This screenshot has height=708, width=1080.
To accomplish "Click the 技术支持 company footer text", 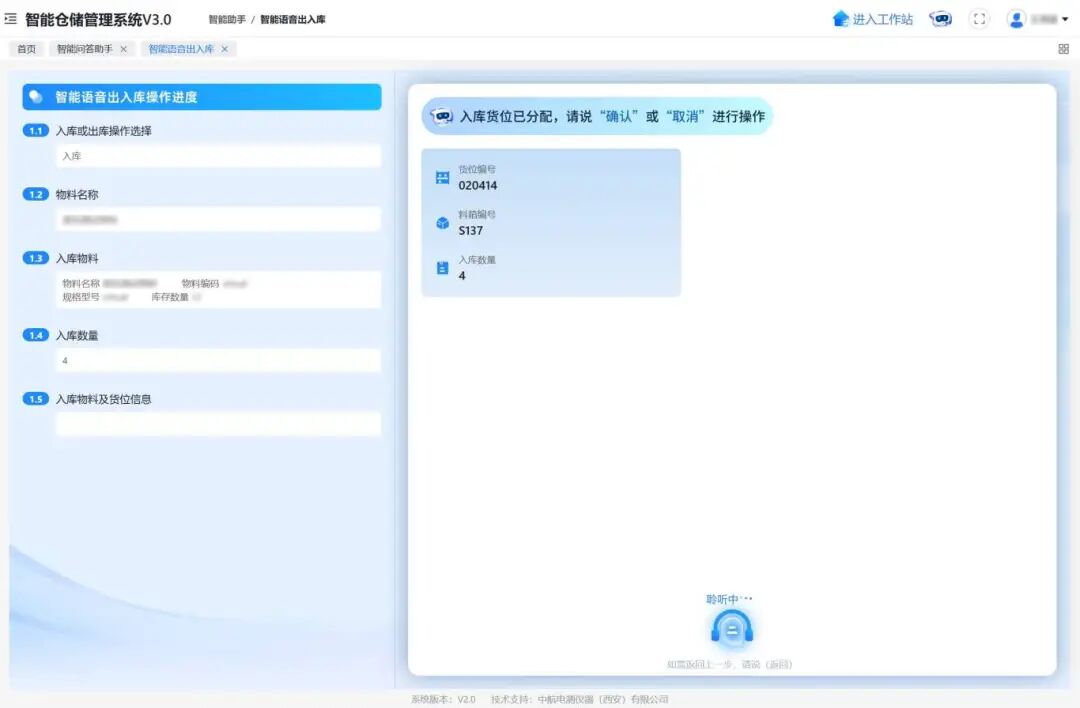I will (579, 699).
